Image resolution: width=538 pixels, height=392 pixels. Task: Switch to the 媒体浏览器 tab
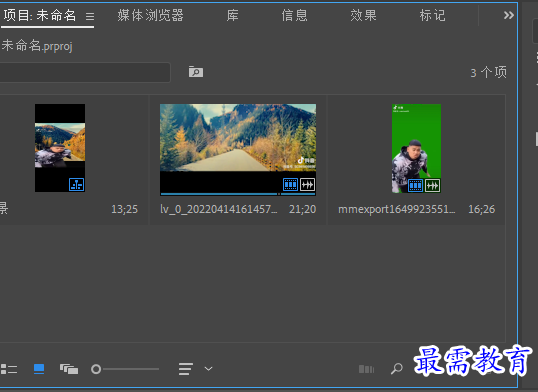(x=151, y=15)
